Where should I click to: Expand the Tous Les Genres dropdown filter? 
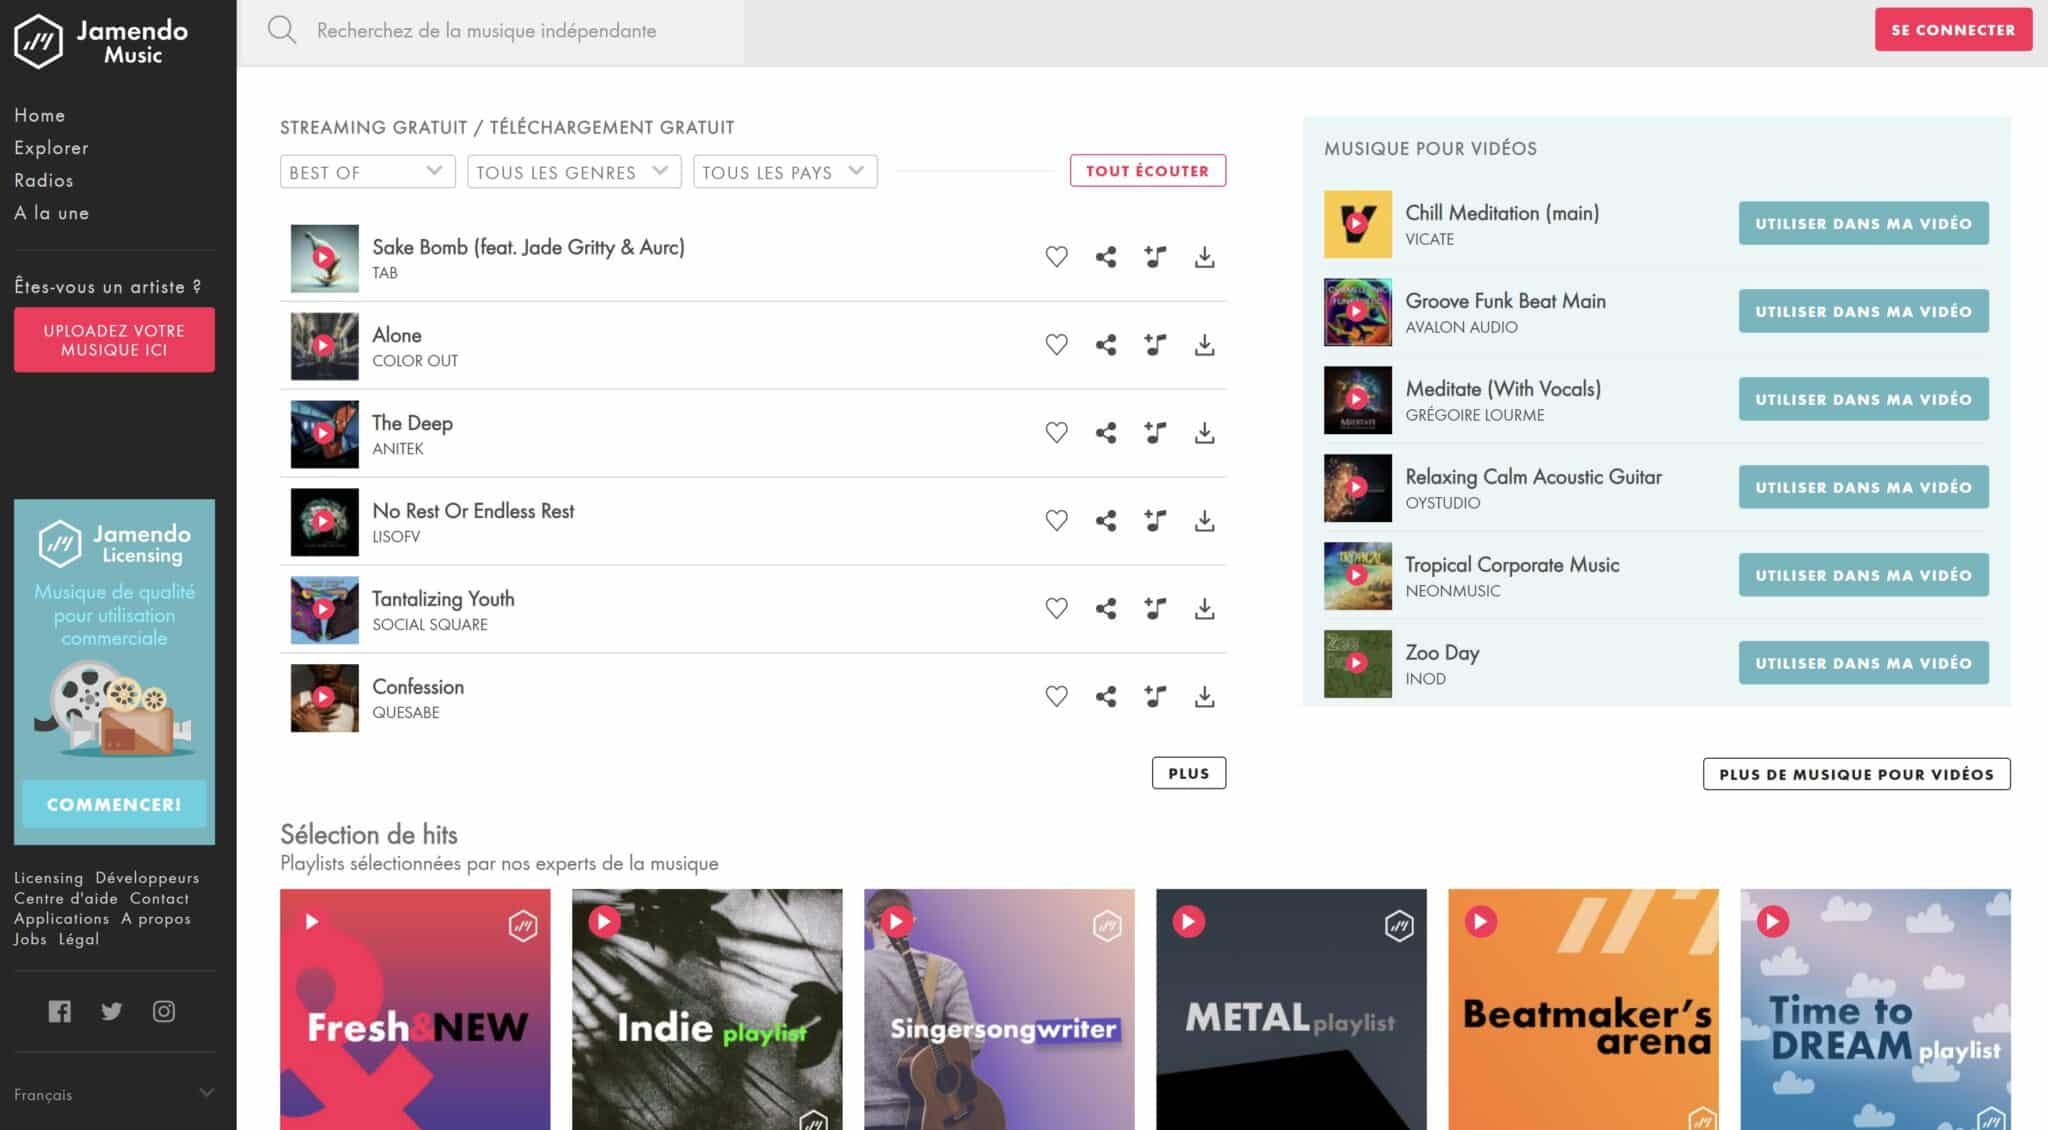[x=570, y=171]
